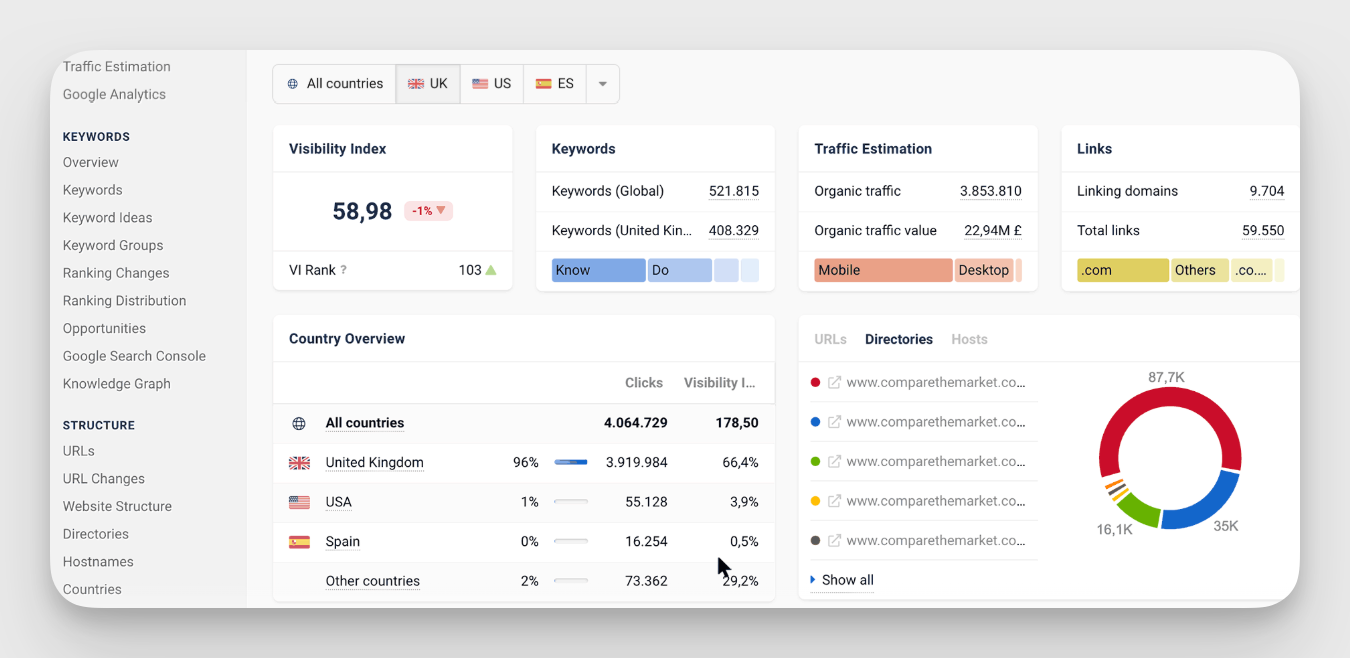Switch country filter to ES
Screen dimensions: 1350x658
click(555, 84)
